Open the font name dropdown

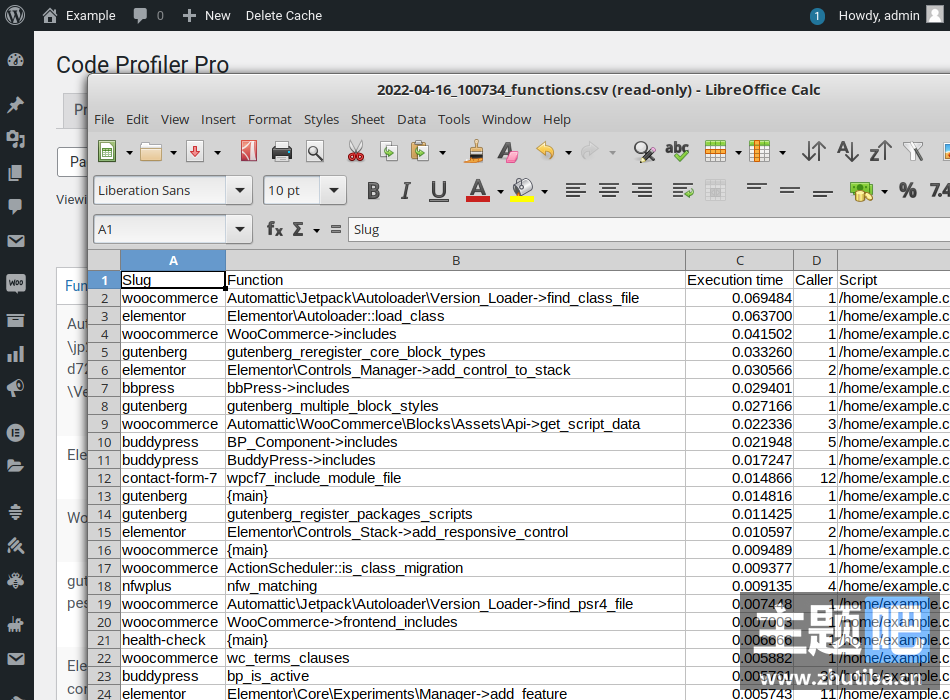[x=240, y=190]
